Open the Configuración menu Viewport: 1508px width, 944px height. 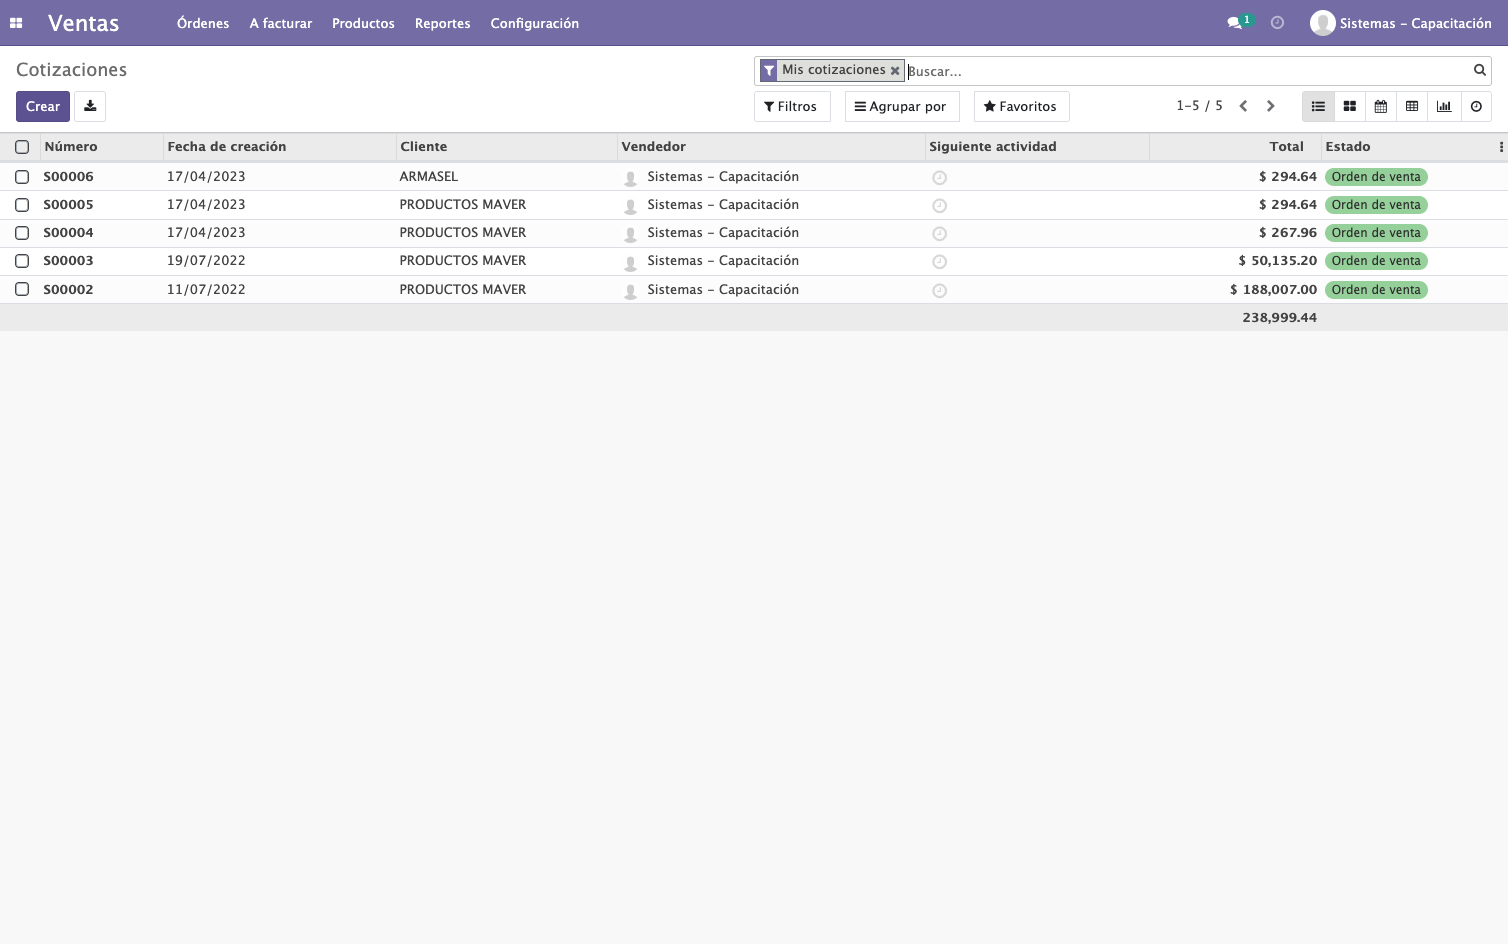[x=534, y=23]
